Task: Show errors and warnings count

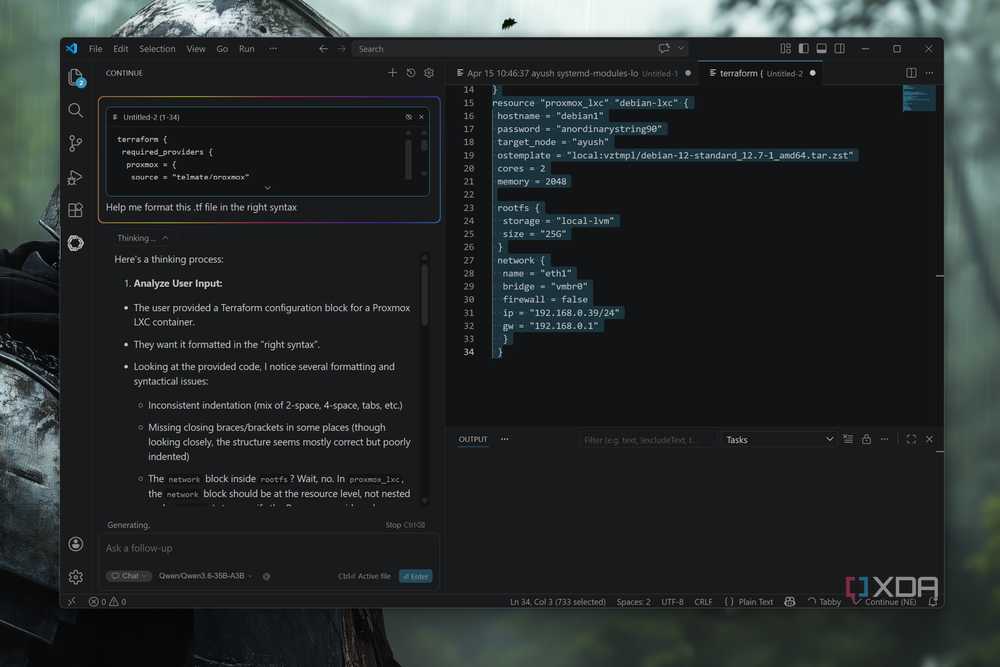Action: click(107, 601)
